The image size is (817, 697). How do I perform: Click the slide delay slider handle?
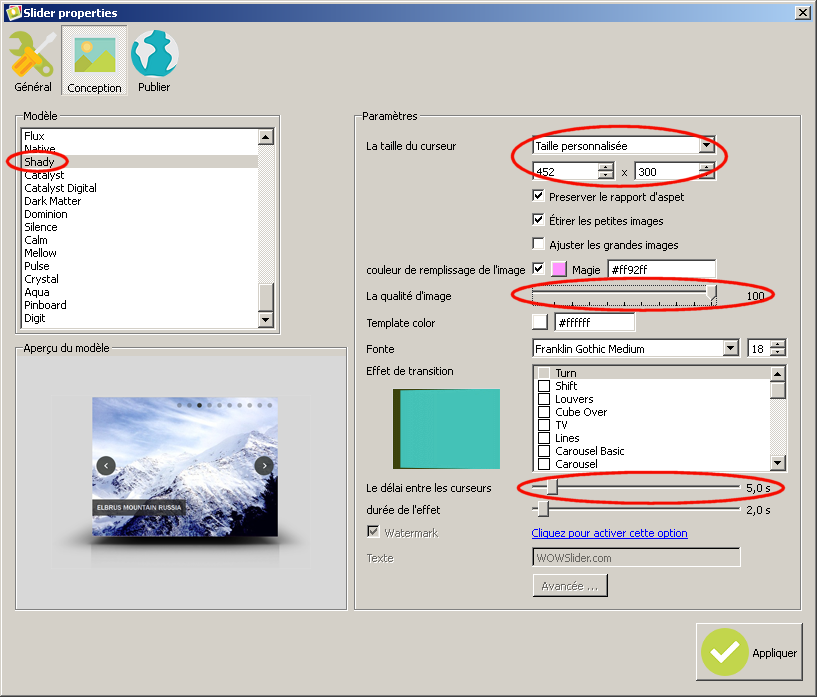(552, 487)
